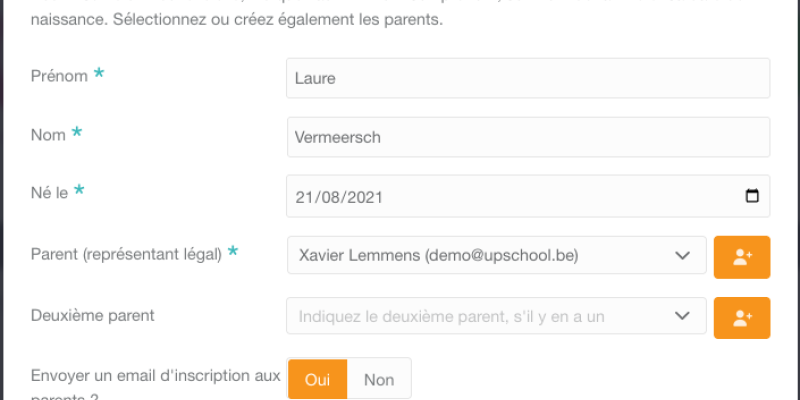The width and height of the screenshot is (800, 400).
Task: Click the Deuxième parent label
Action: pyautogui.click(x=92, y=315)
